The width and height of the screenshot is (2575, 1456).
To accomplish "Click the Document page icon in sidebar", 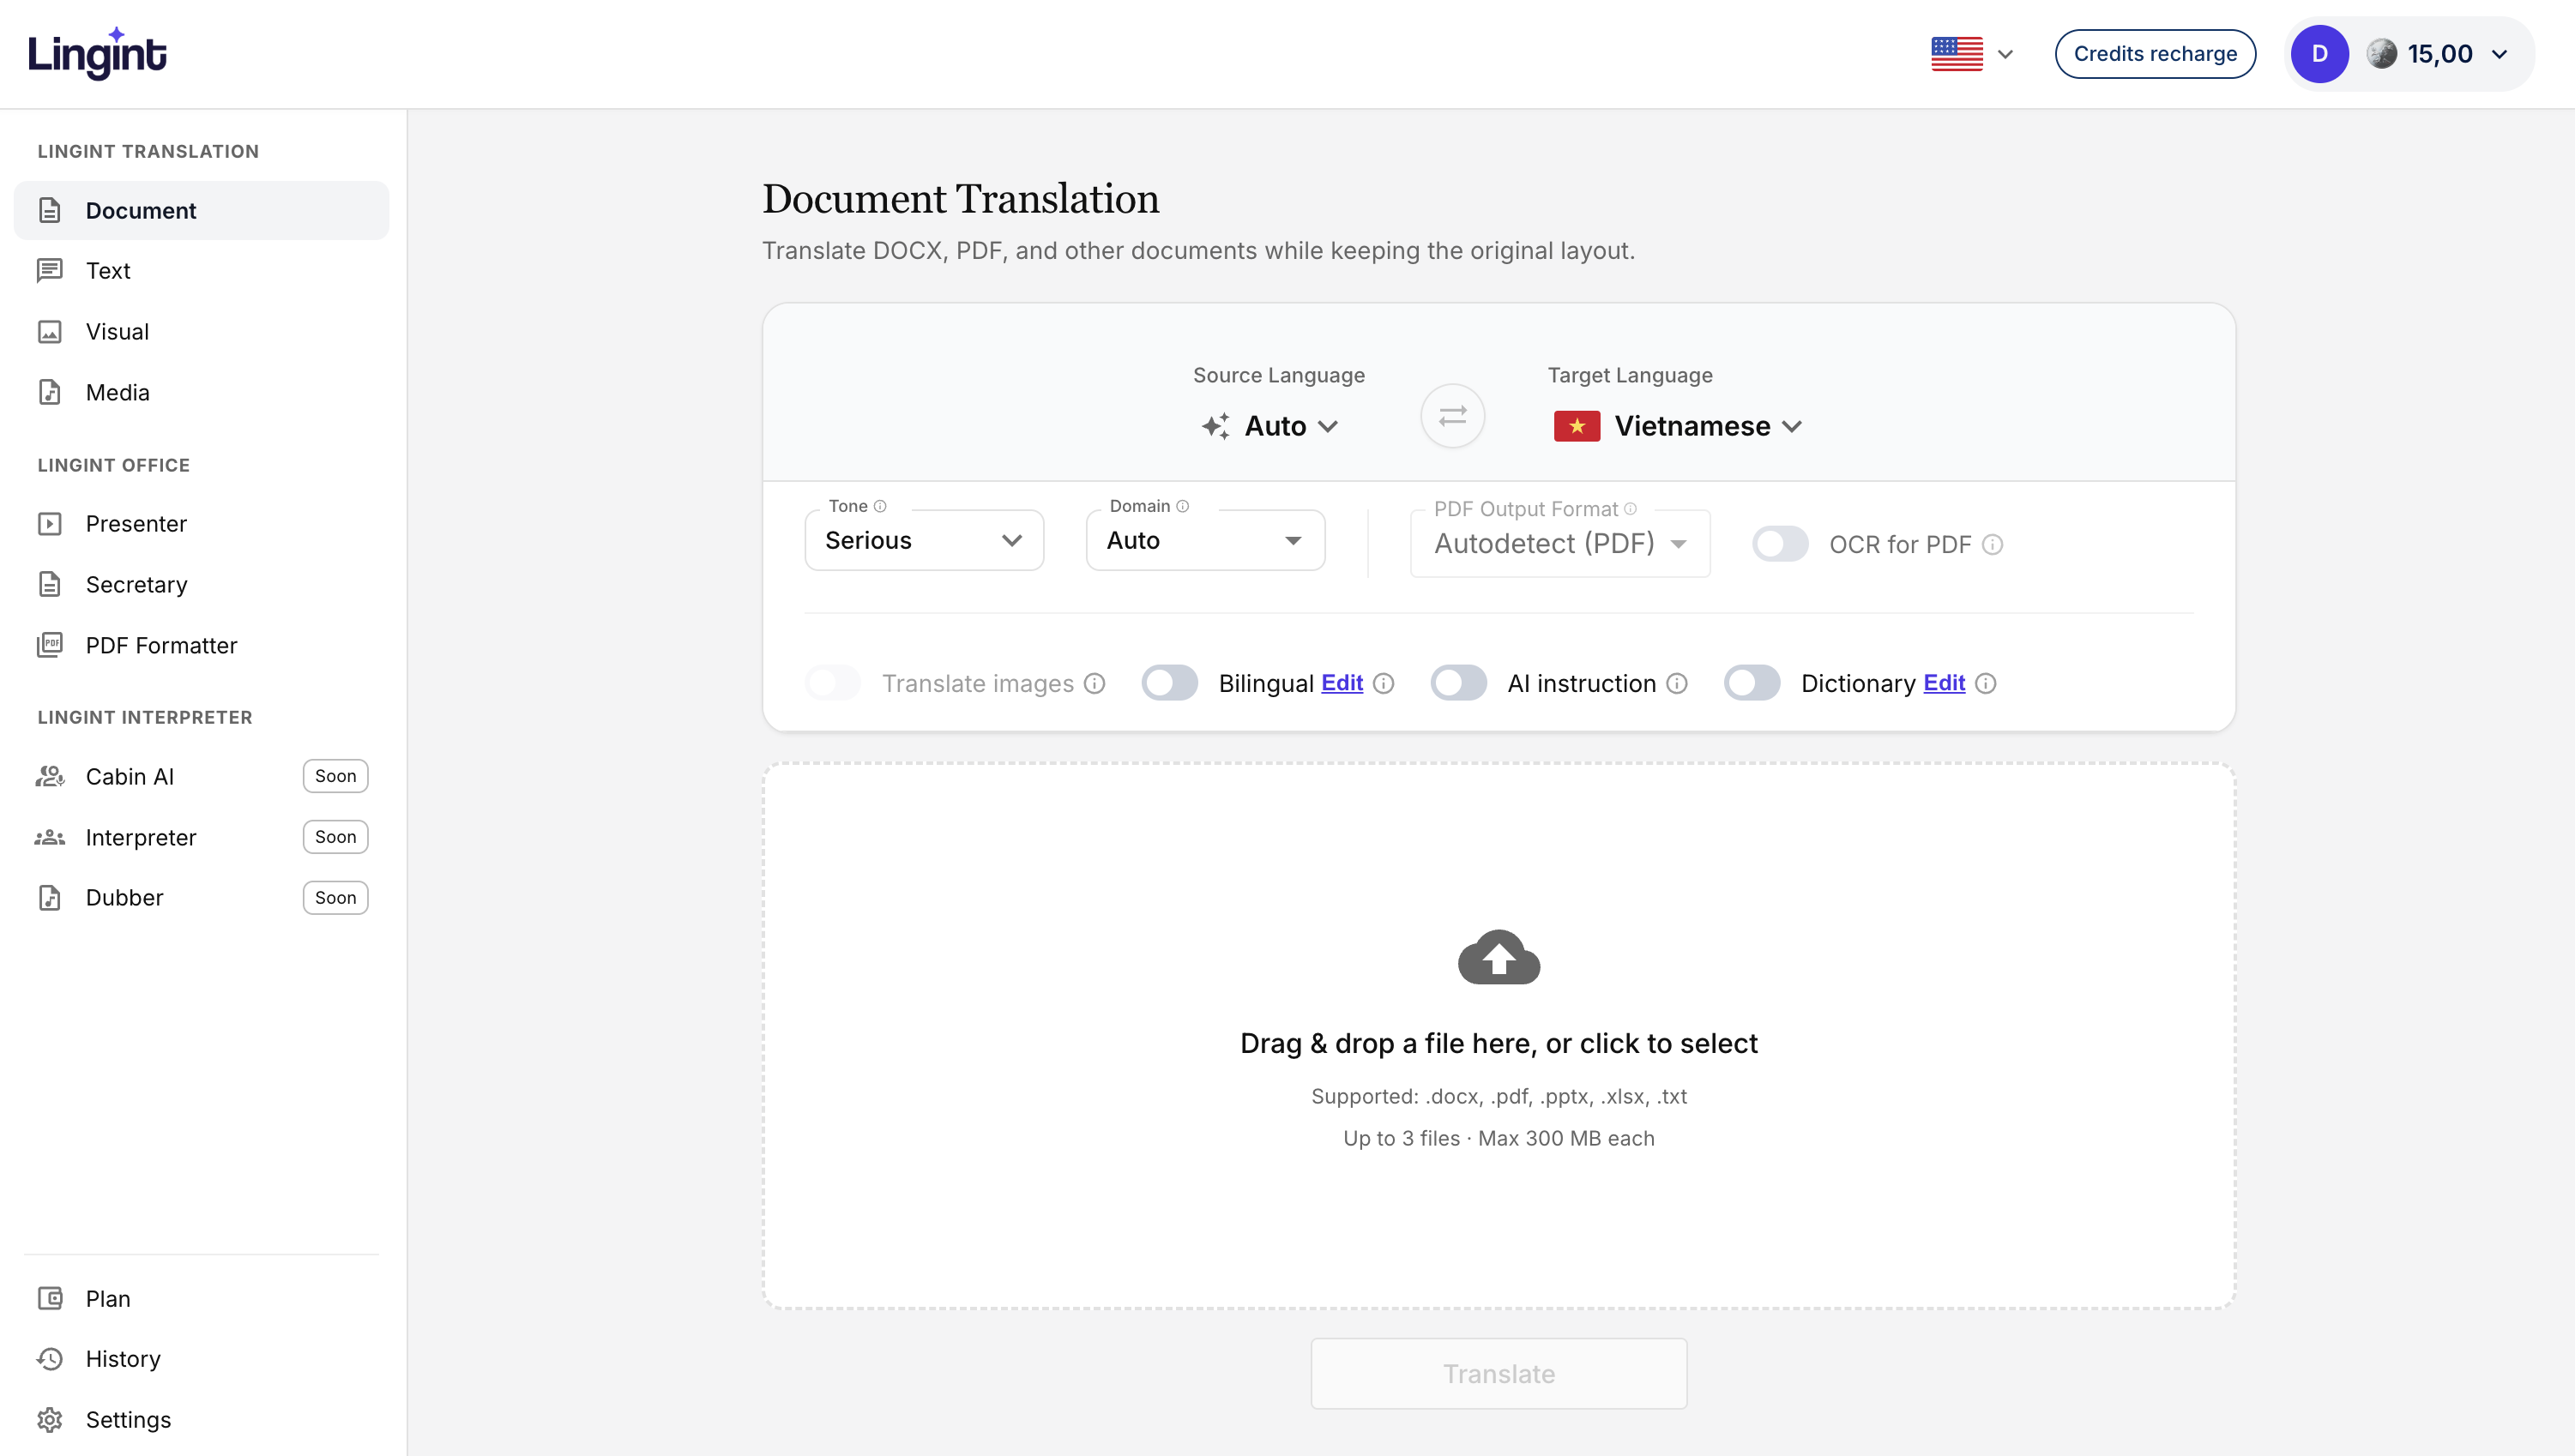I will pos(50,210).
